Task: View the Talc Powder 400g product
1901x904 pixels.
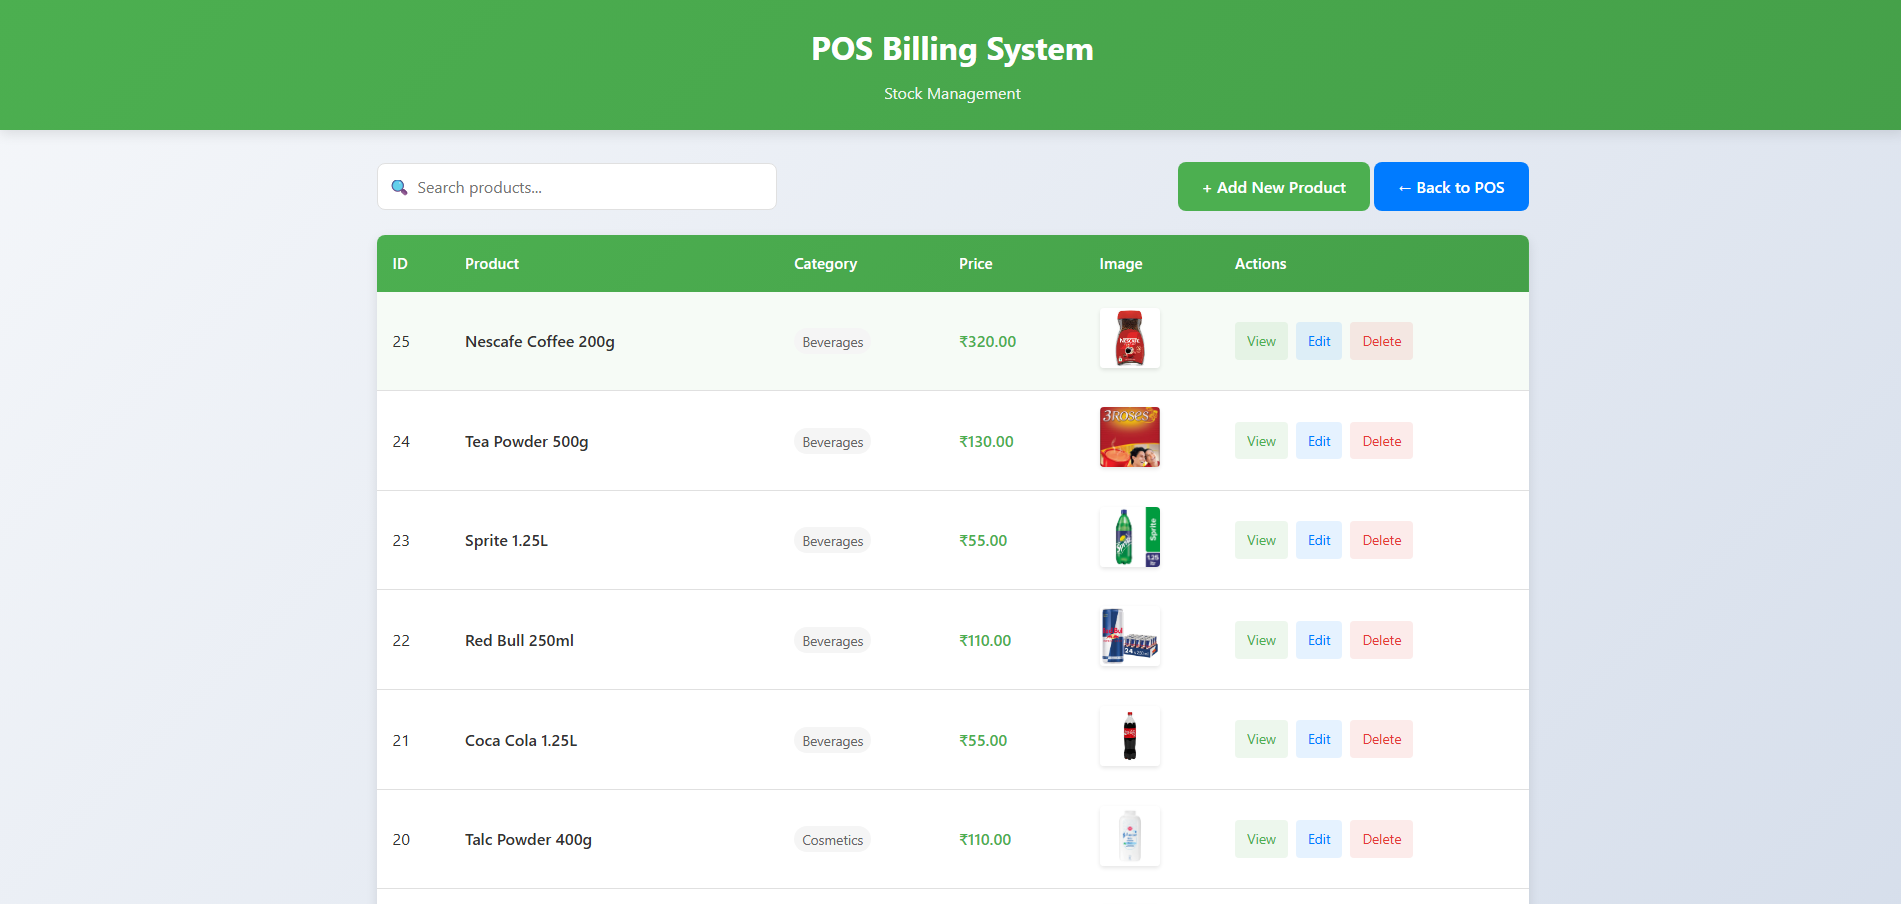Action: 1260,839
